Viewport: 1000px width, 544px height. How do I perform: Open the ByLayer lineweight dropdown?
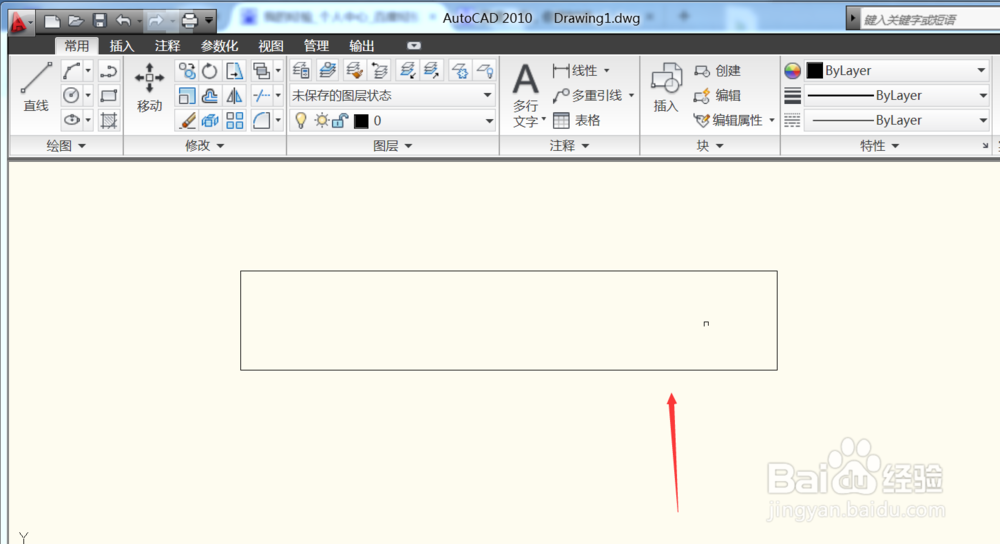click(897, 96)
